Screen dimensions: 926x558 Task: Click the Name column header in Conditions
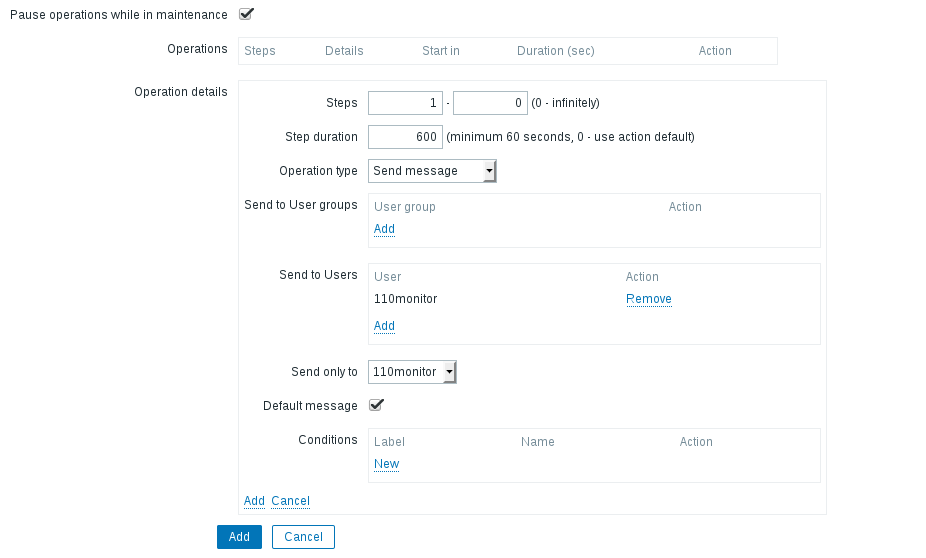(x=537, y=442)
